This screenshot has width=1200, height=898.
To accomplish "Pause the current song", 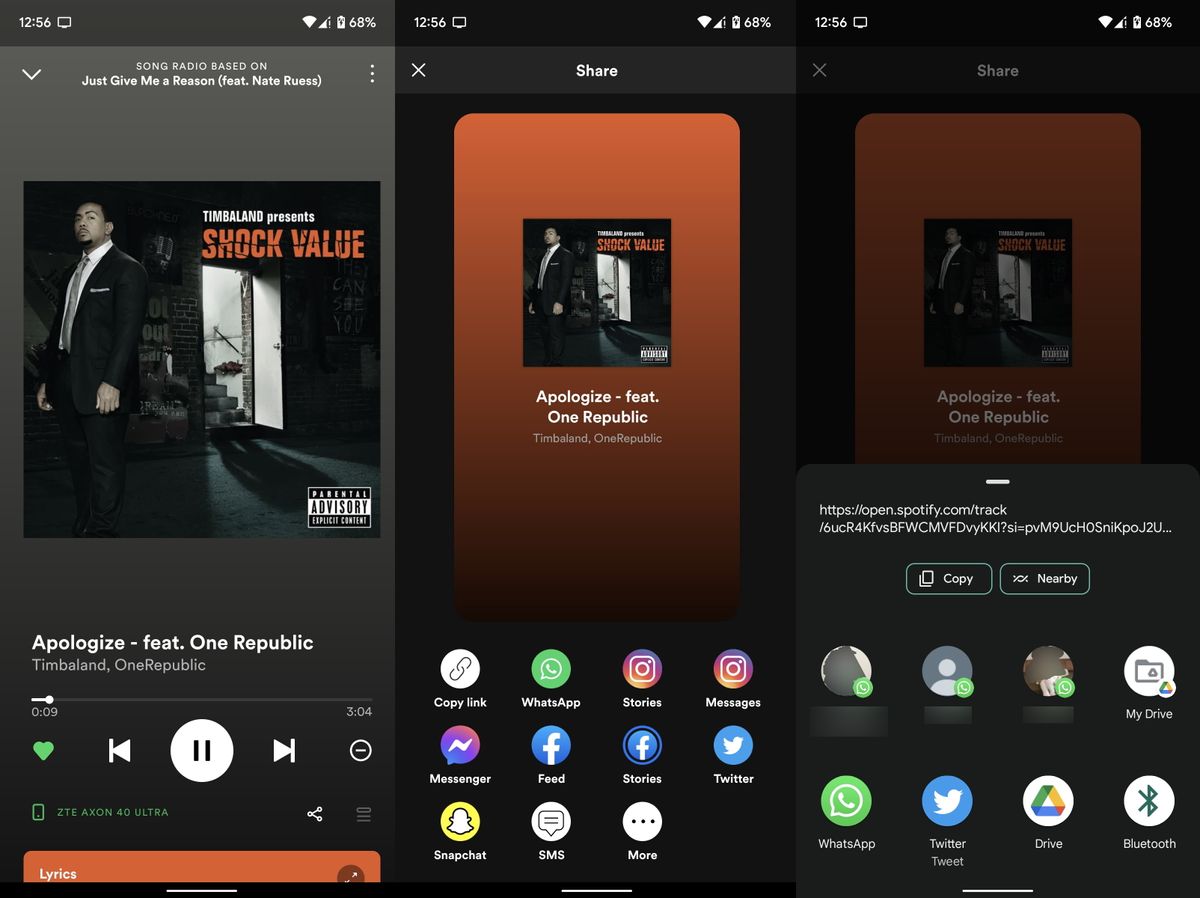I will point(202,750).
